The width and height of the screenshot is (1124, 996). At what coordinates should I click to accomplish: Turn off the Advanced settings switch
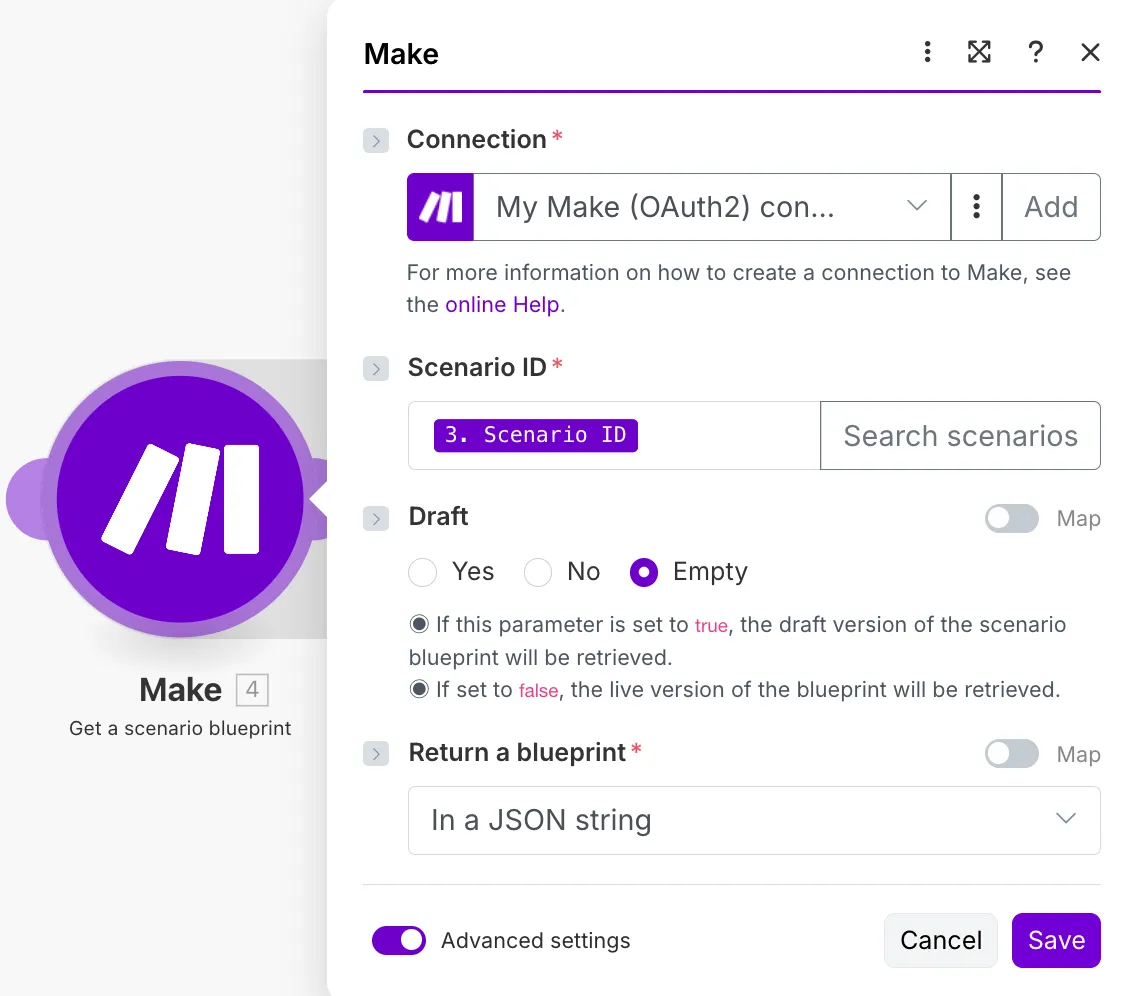click(x=399, y=940)
